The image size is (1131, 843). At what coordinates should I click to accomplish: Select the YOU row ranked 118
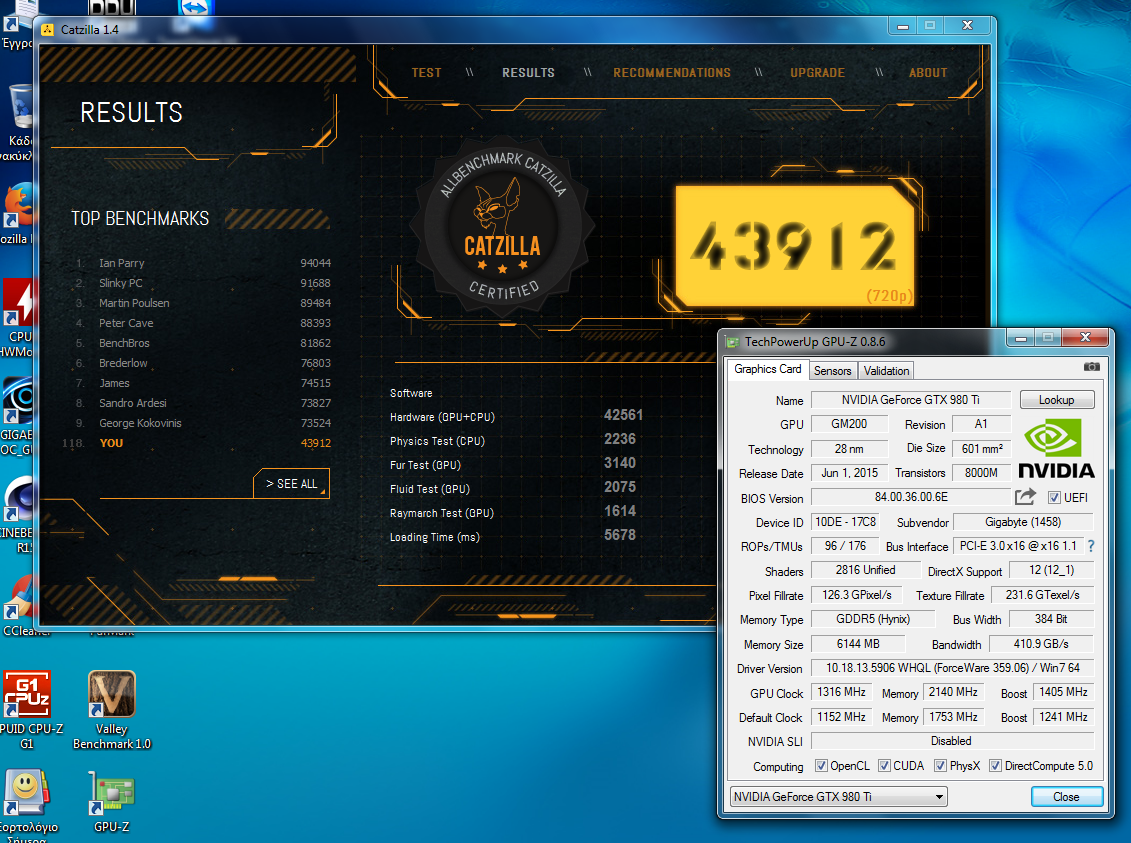(x=196, y=443)
